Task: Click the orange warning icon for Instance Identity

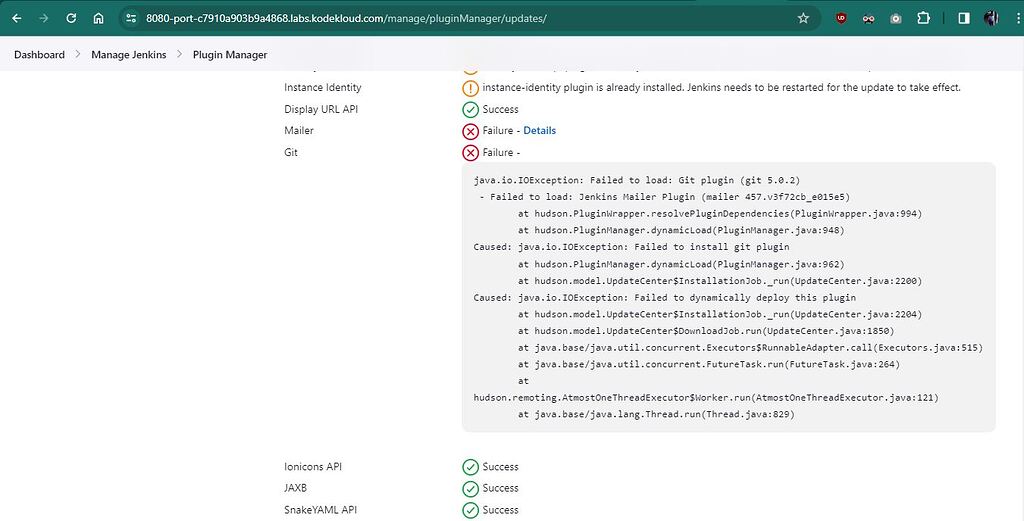Action: tap(470, 88)
